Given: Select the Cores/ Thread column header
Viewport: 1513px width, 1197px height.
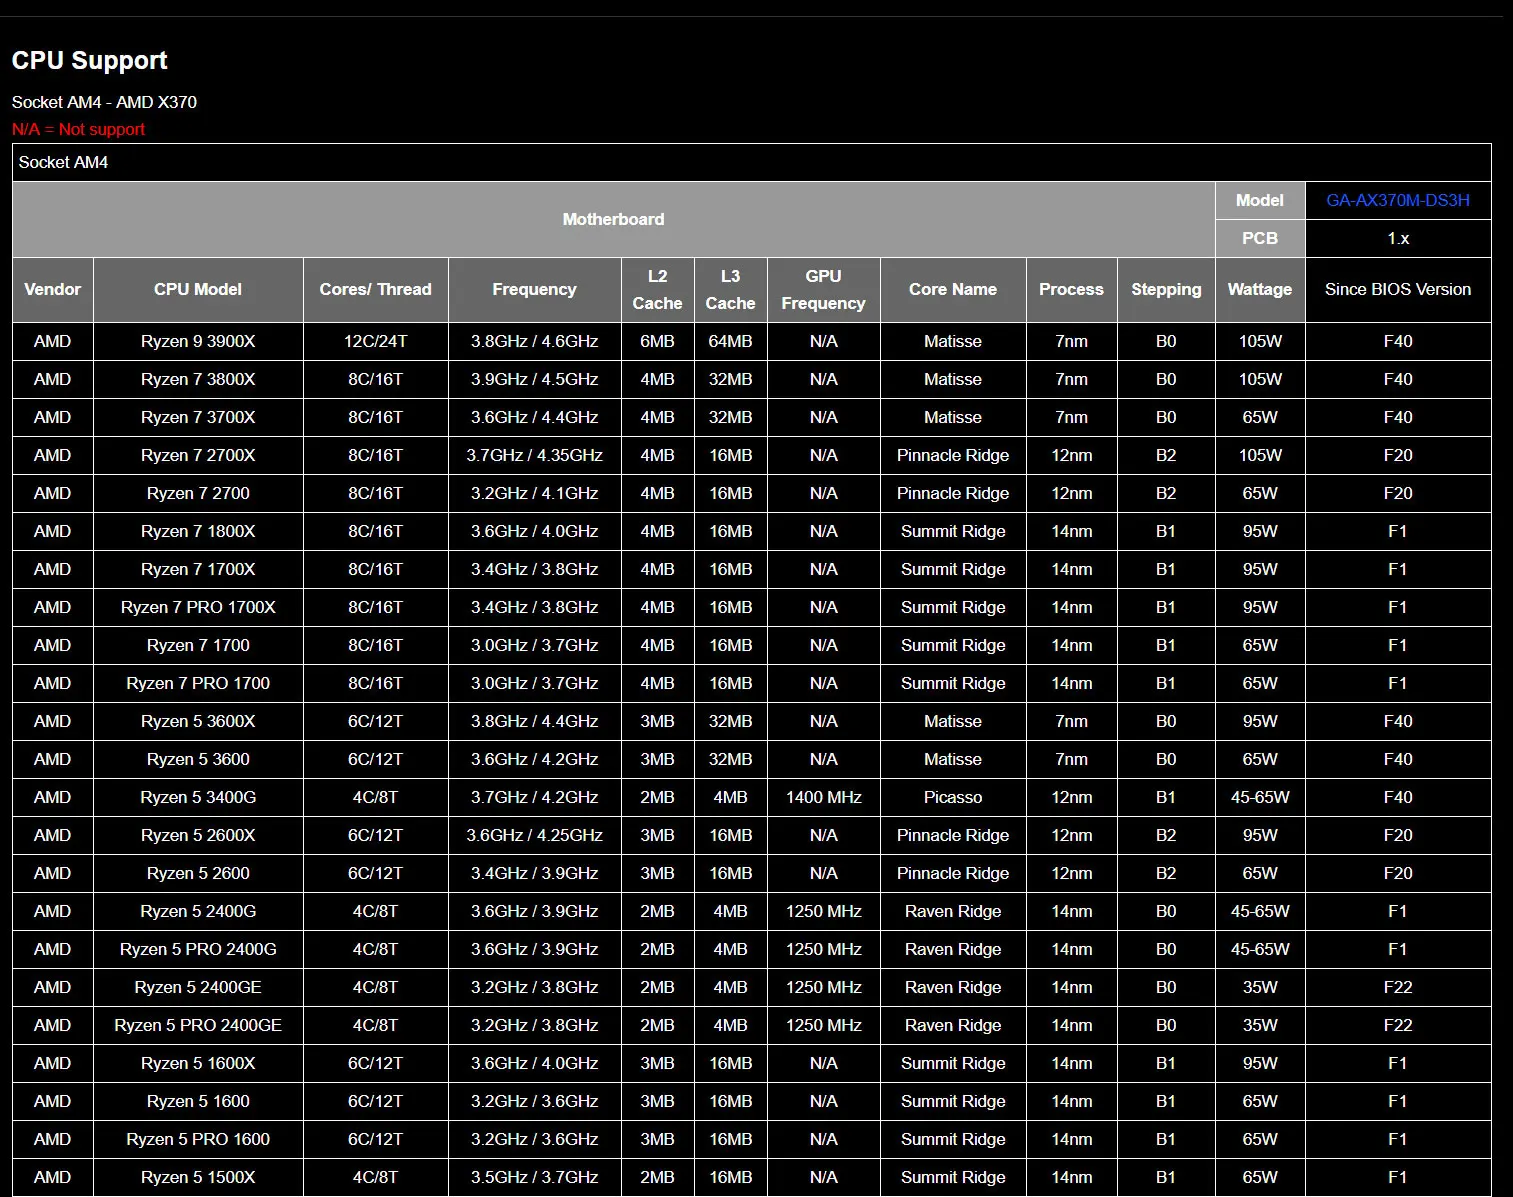Looking at the screenshot, I should 375,289.
